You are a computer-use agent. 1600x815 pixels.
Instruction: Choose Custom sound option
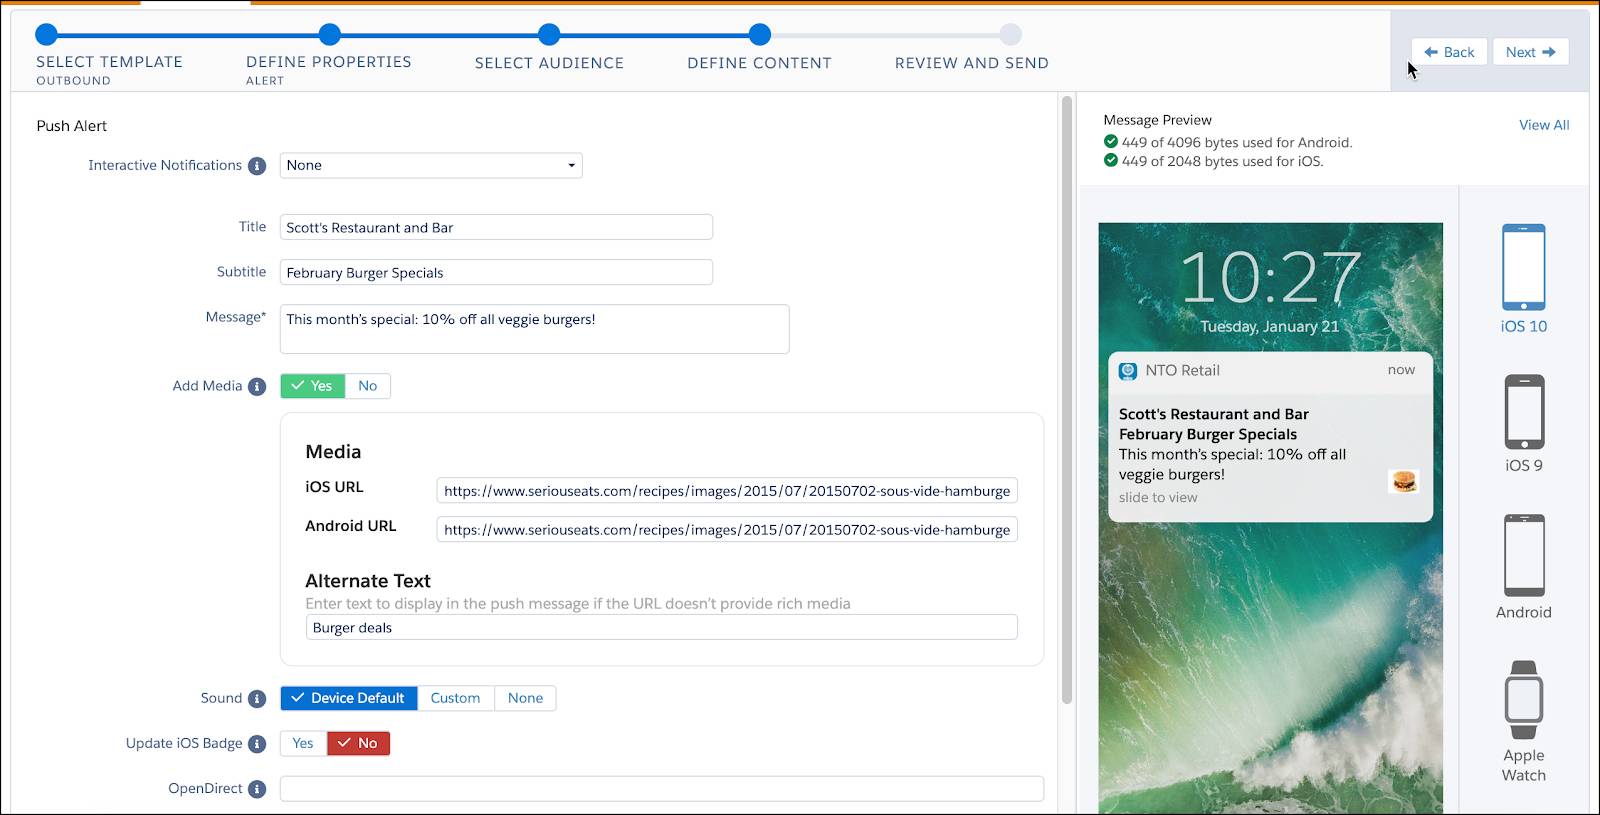(x=455, y=698)
